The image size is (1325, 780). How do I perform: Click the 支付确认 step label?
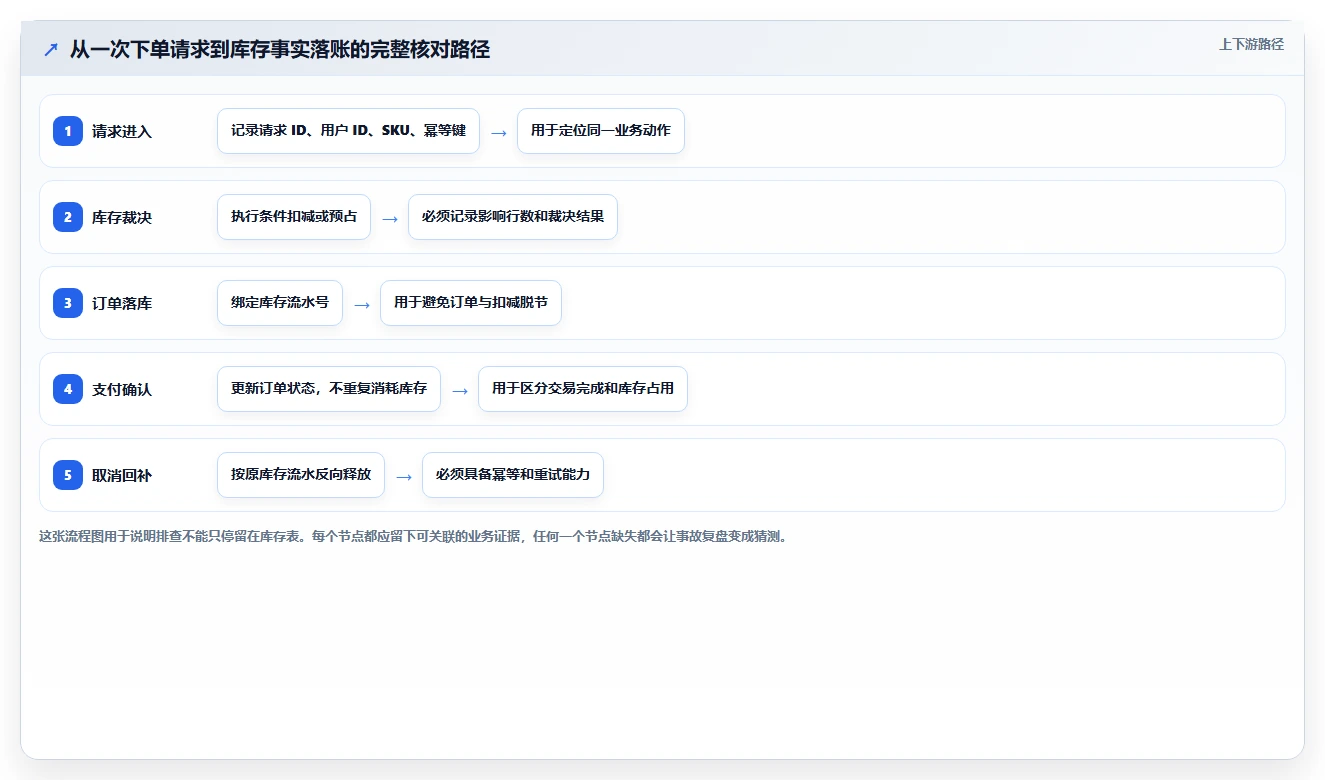coord(122,389)
